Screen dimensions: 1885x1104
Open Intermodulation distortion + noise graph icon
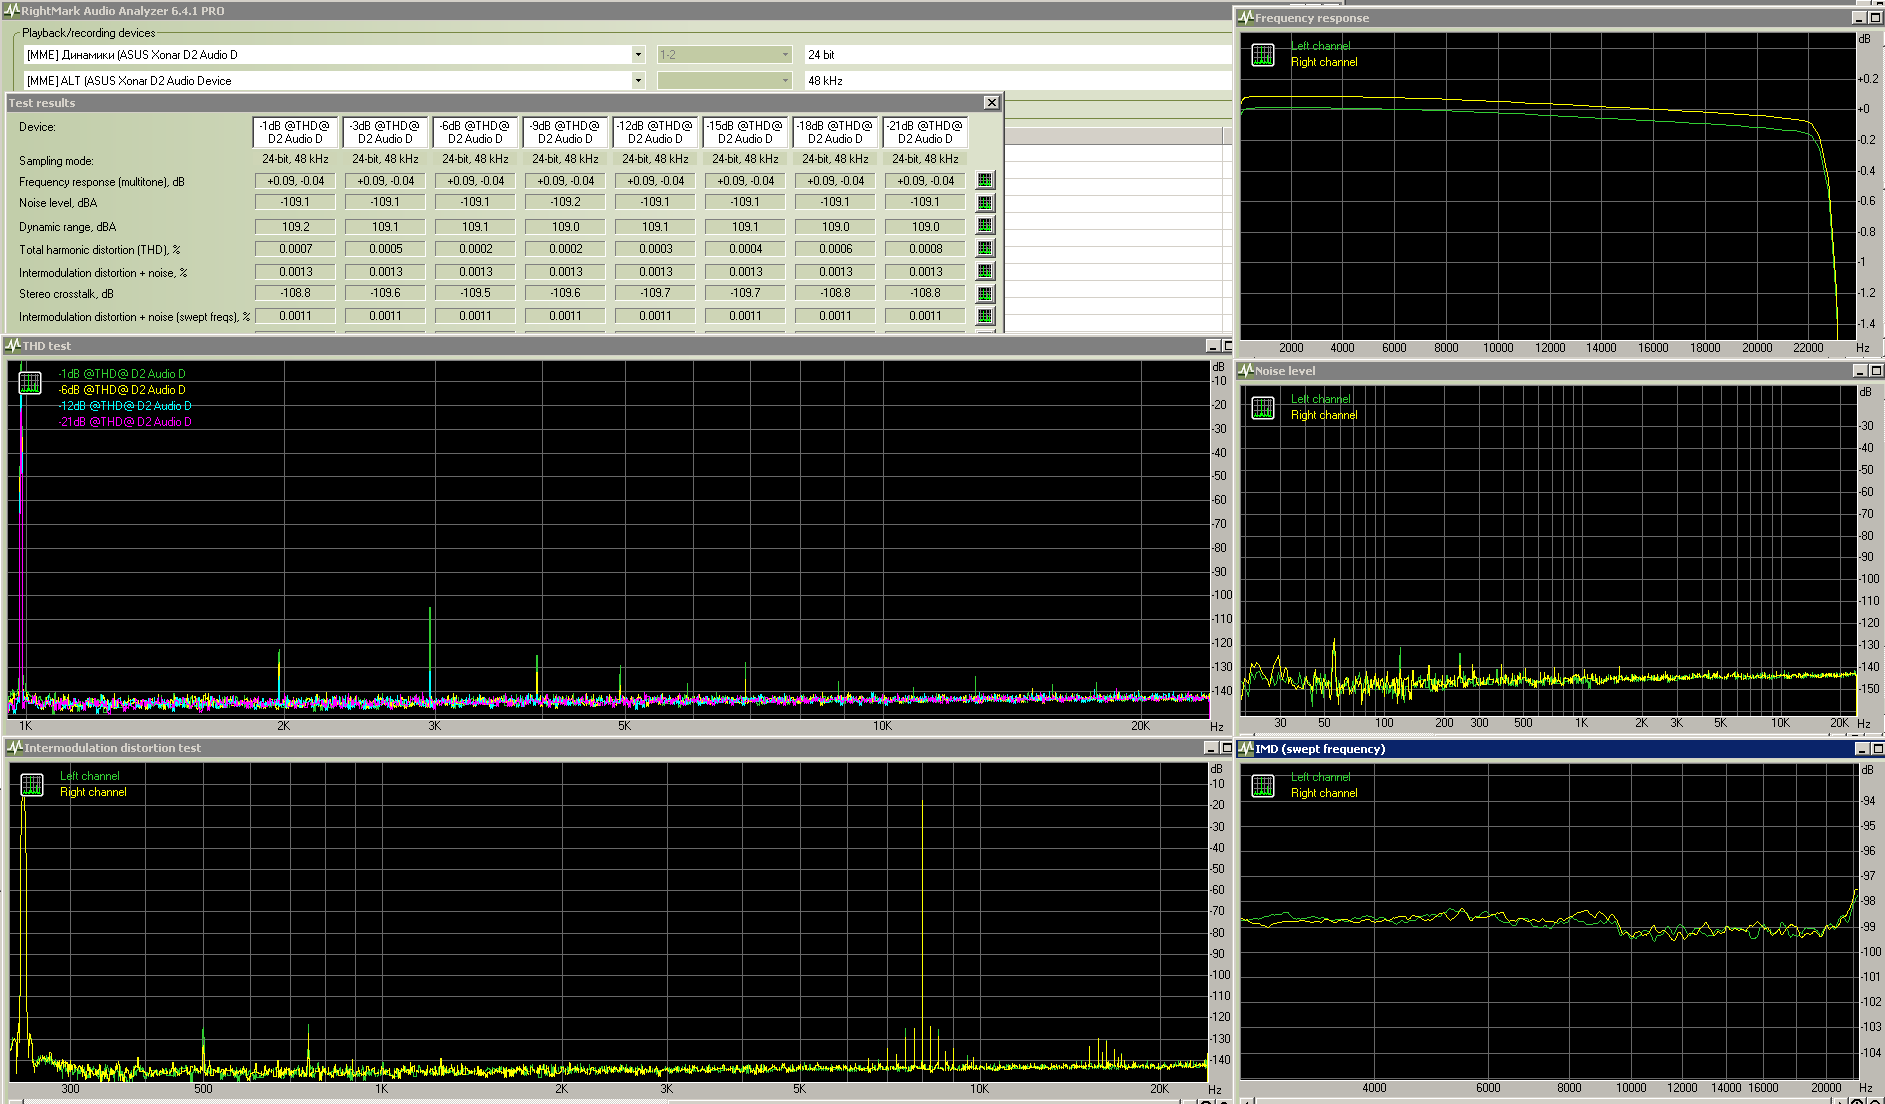pyautogui.click(x=985, y=271)
